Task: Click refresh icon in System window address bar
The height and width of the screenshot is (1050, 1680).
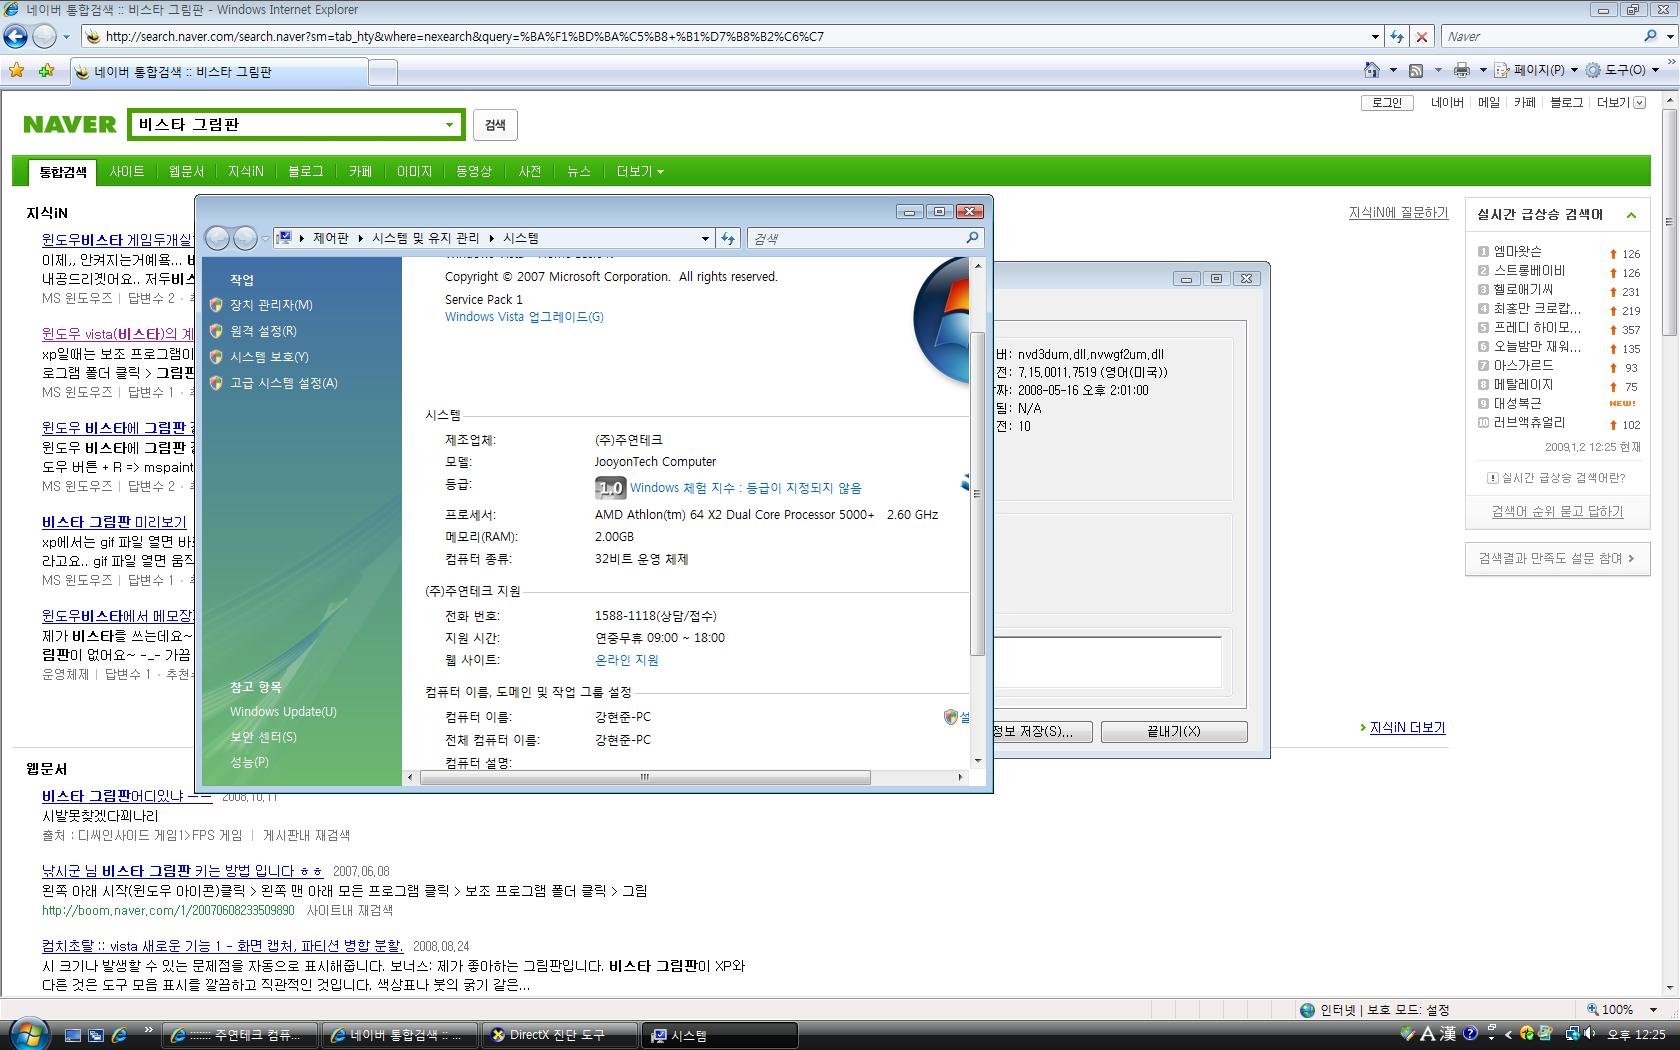Action: pos(728,238)
